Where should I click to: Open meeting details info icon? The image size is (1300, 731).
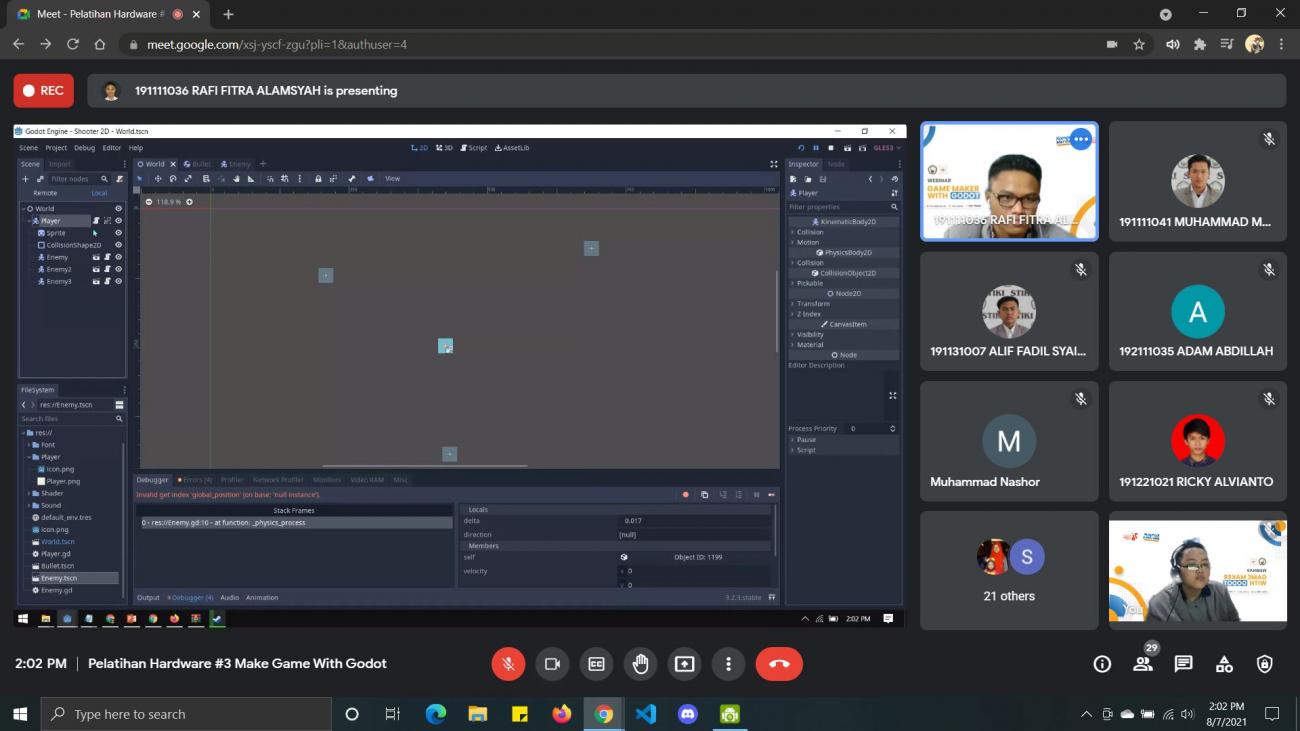pyautogui.click(x=1102, y=664)
